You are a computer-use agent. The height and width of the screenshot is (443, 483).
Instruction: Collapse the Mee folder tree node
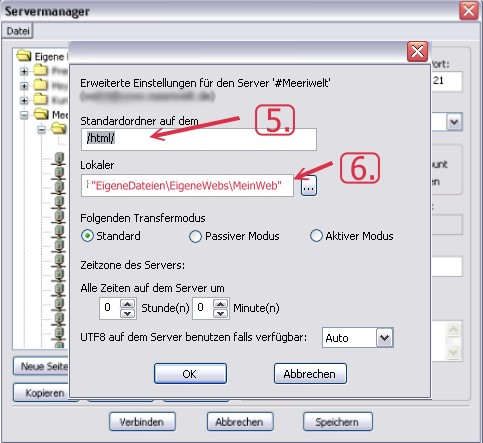point(24,115)
